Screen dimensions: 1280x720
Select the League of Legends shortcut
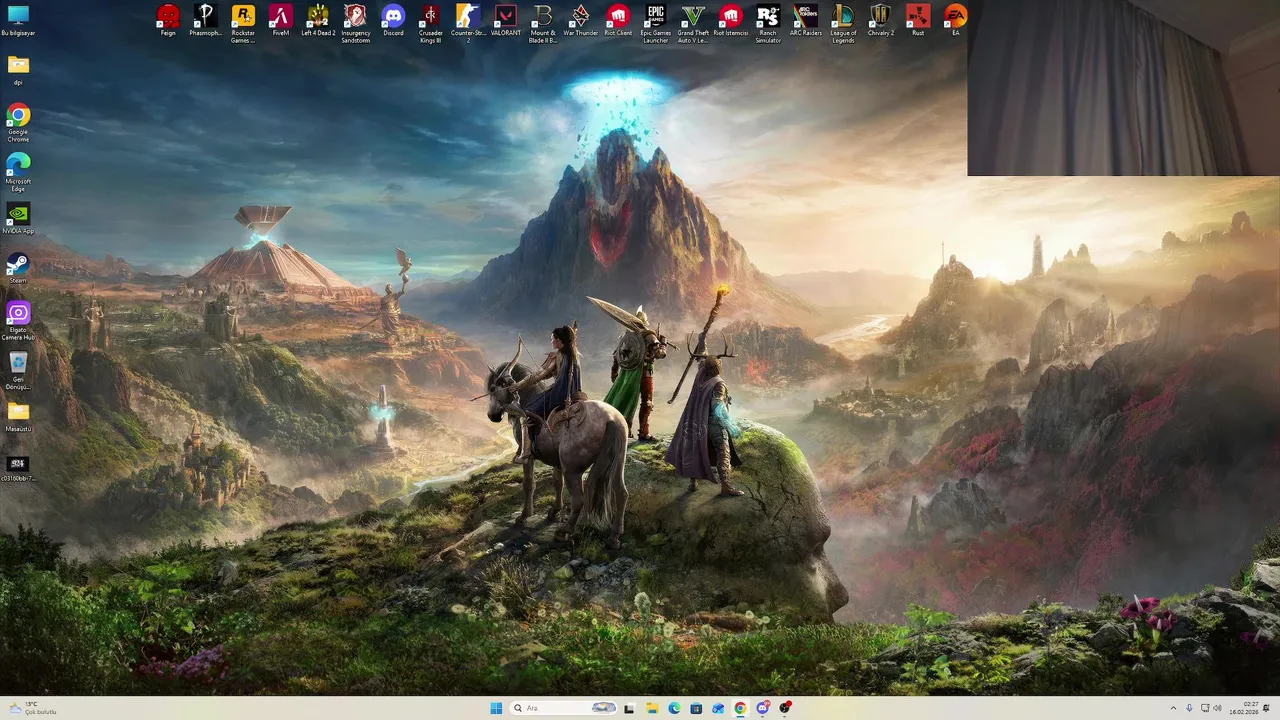point(843,23)
